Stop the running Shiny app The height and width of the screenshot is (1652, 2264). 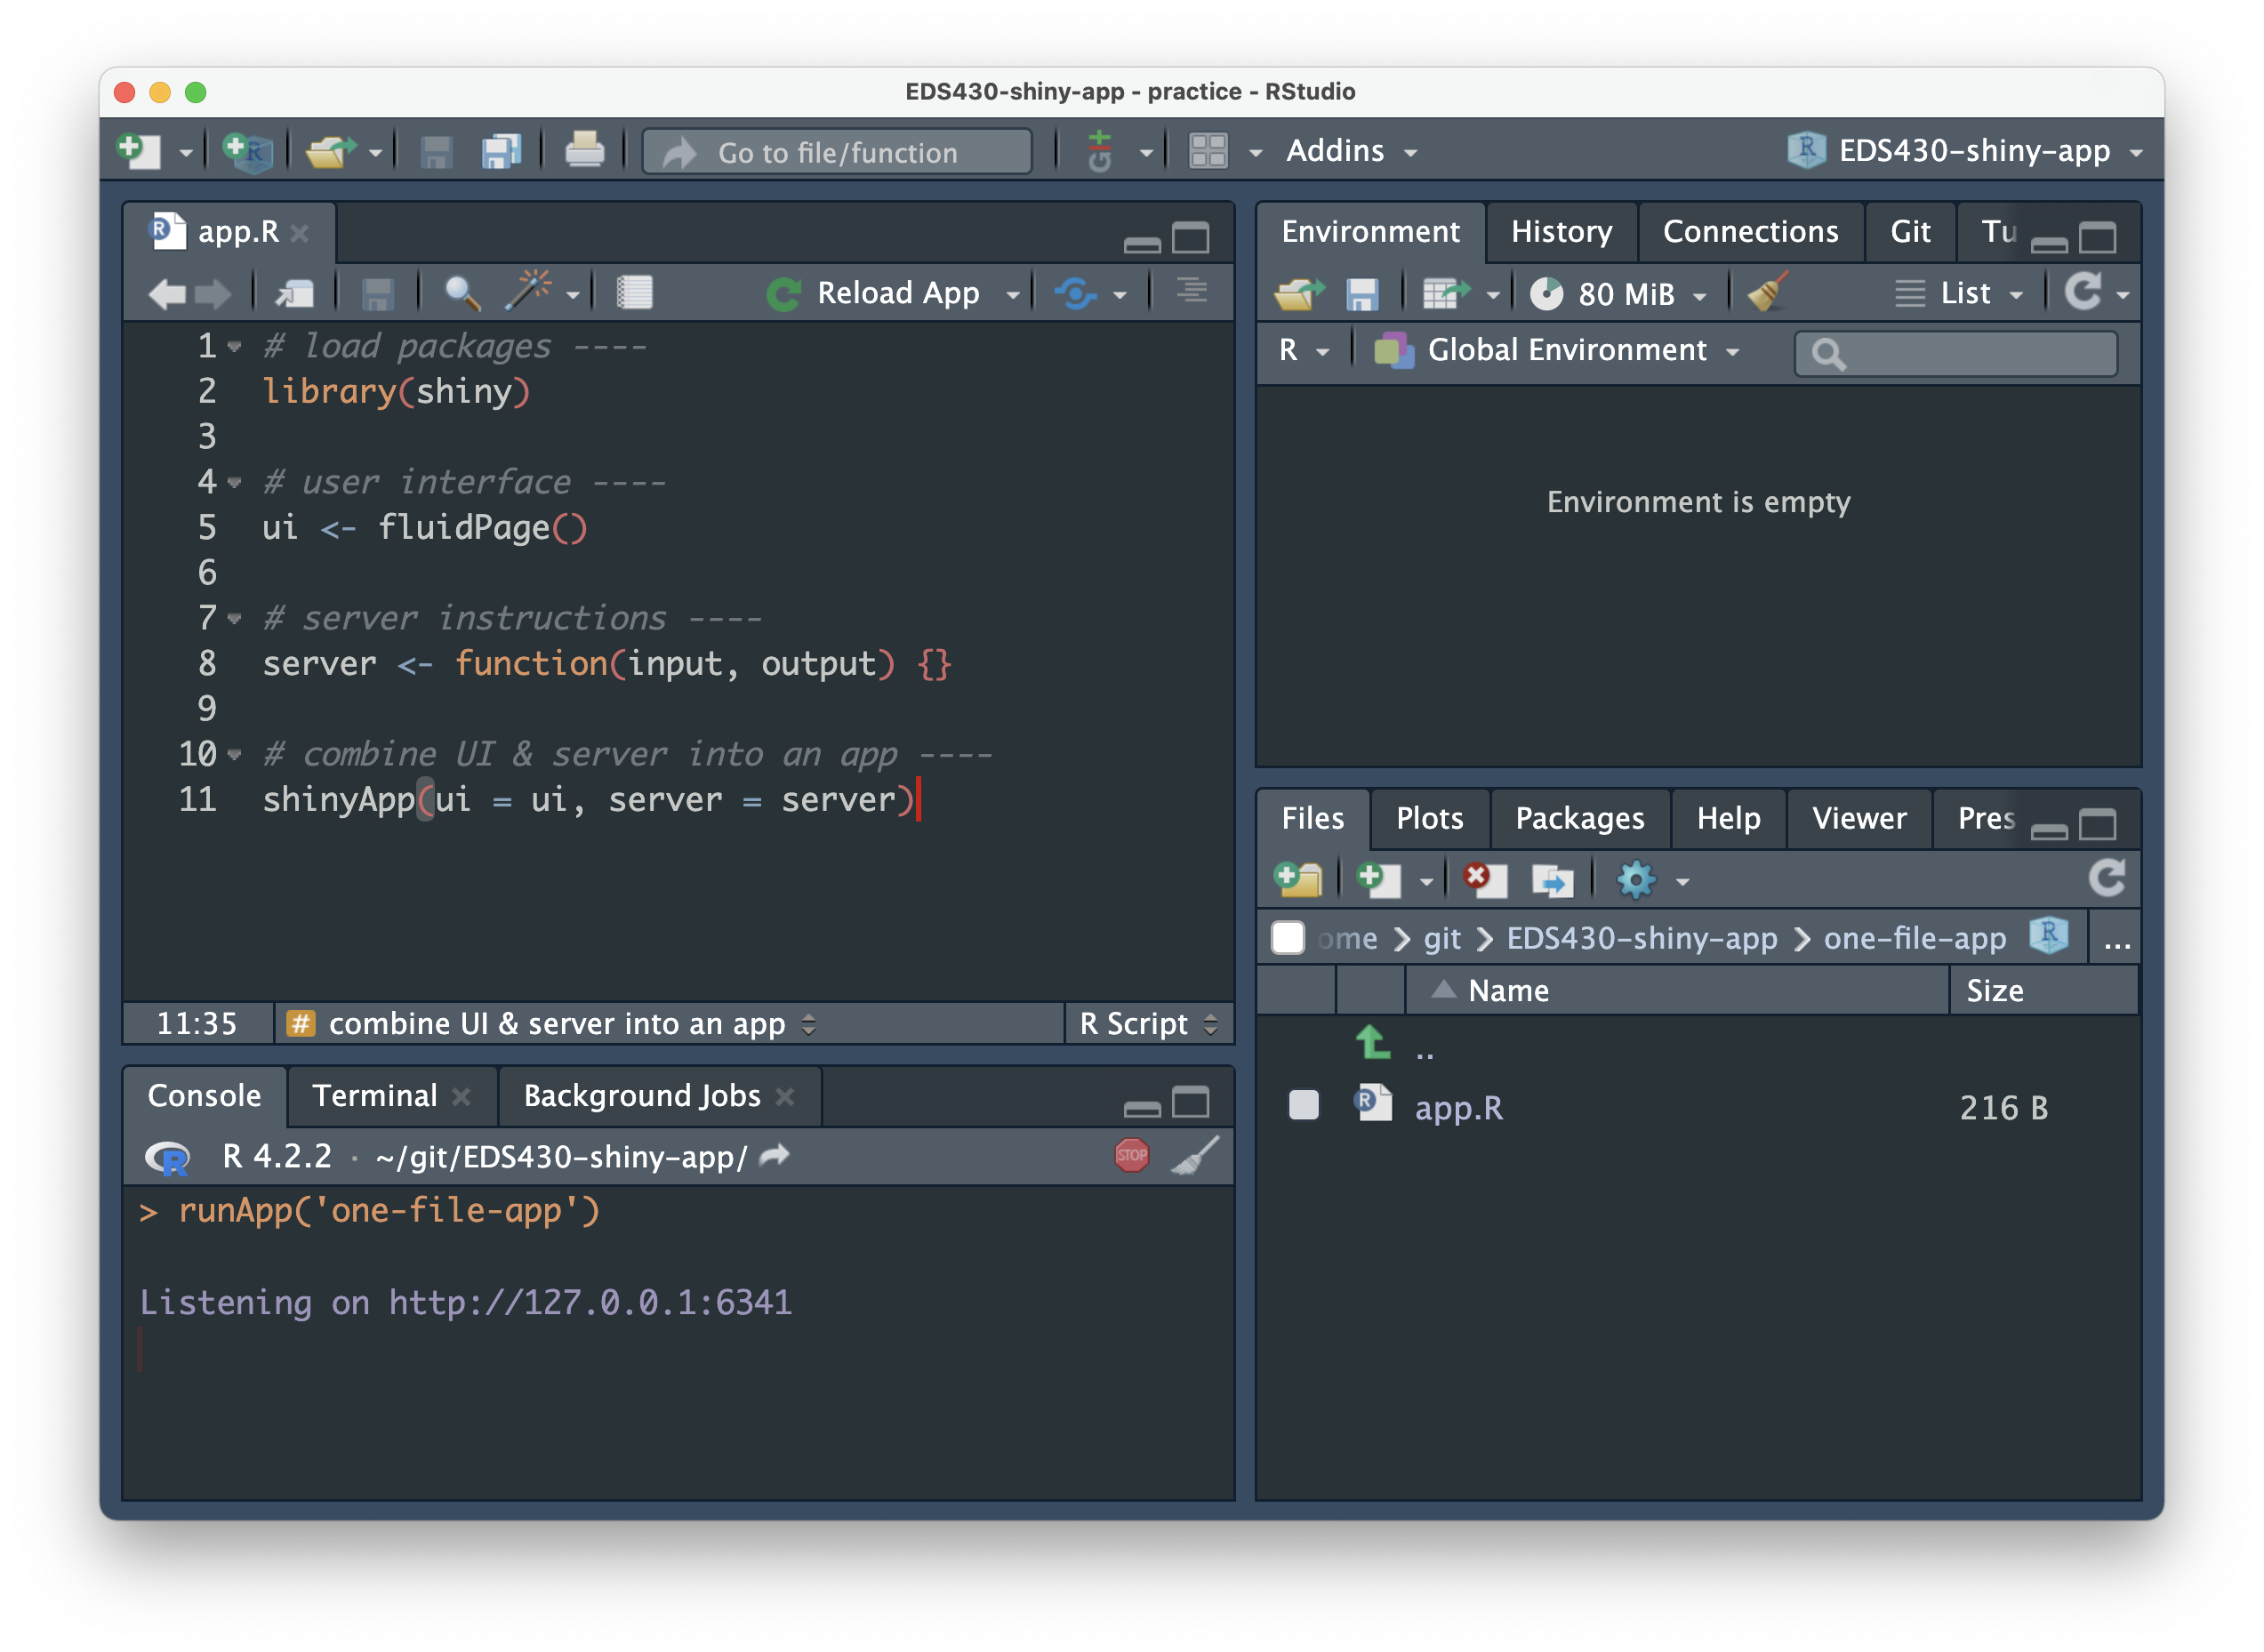[1131, 1155]
